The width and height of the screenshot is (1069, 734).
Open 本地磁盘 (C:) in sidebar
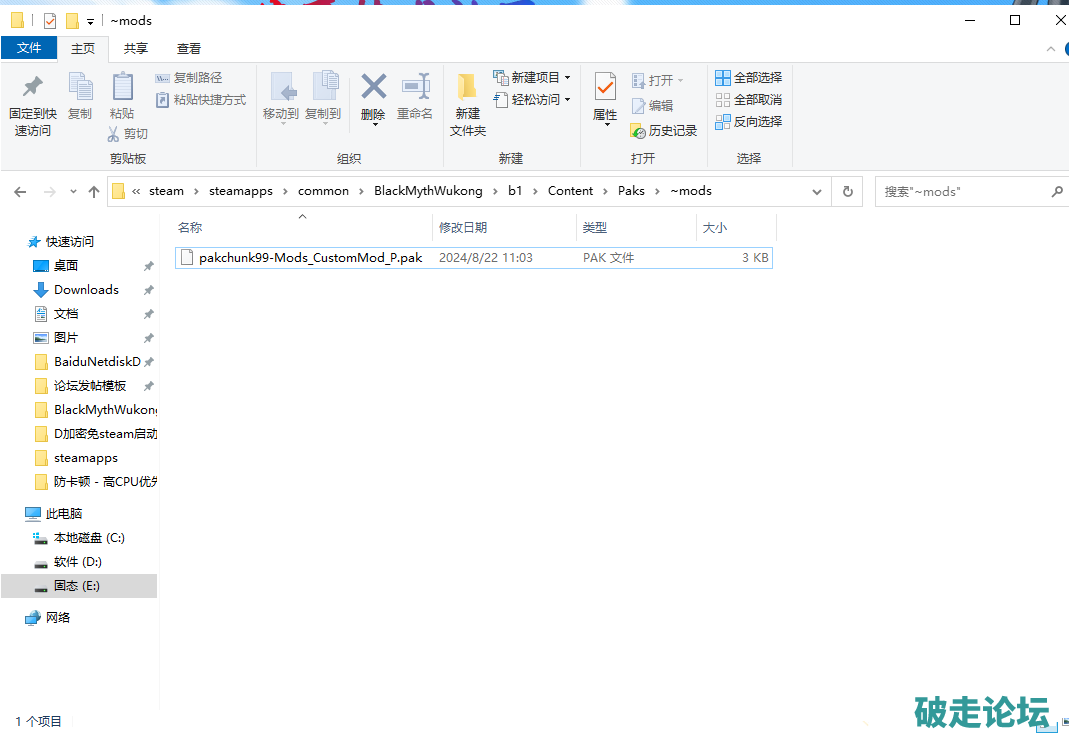[89, 538]
